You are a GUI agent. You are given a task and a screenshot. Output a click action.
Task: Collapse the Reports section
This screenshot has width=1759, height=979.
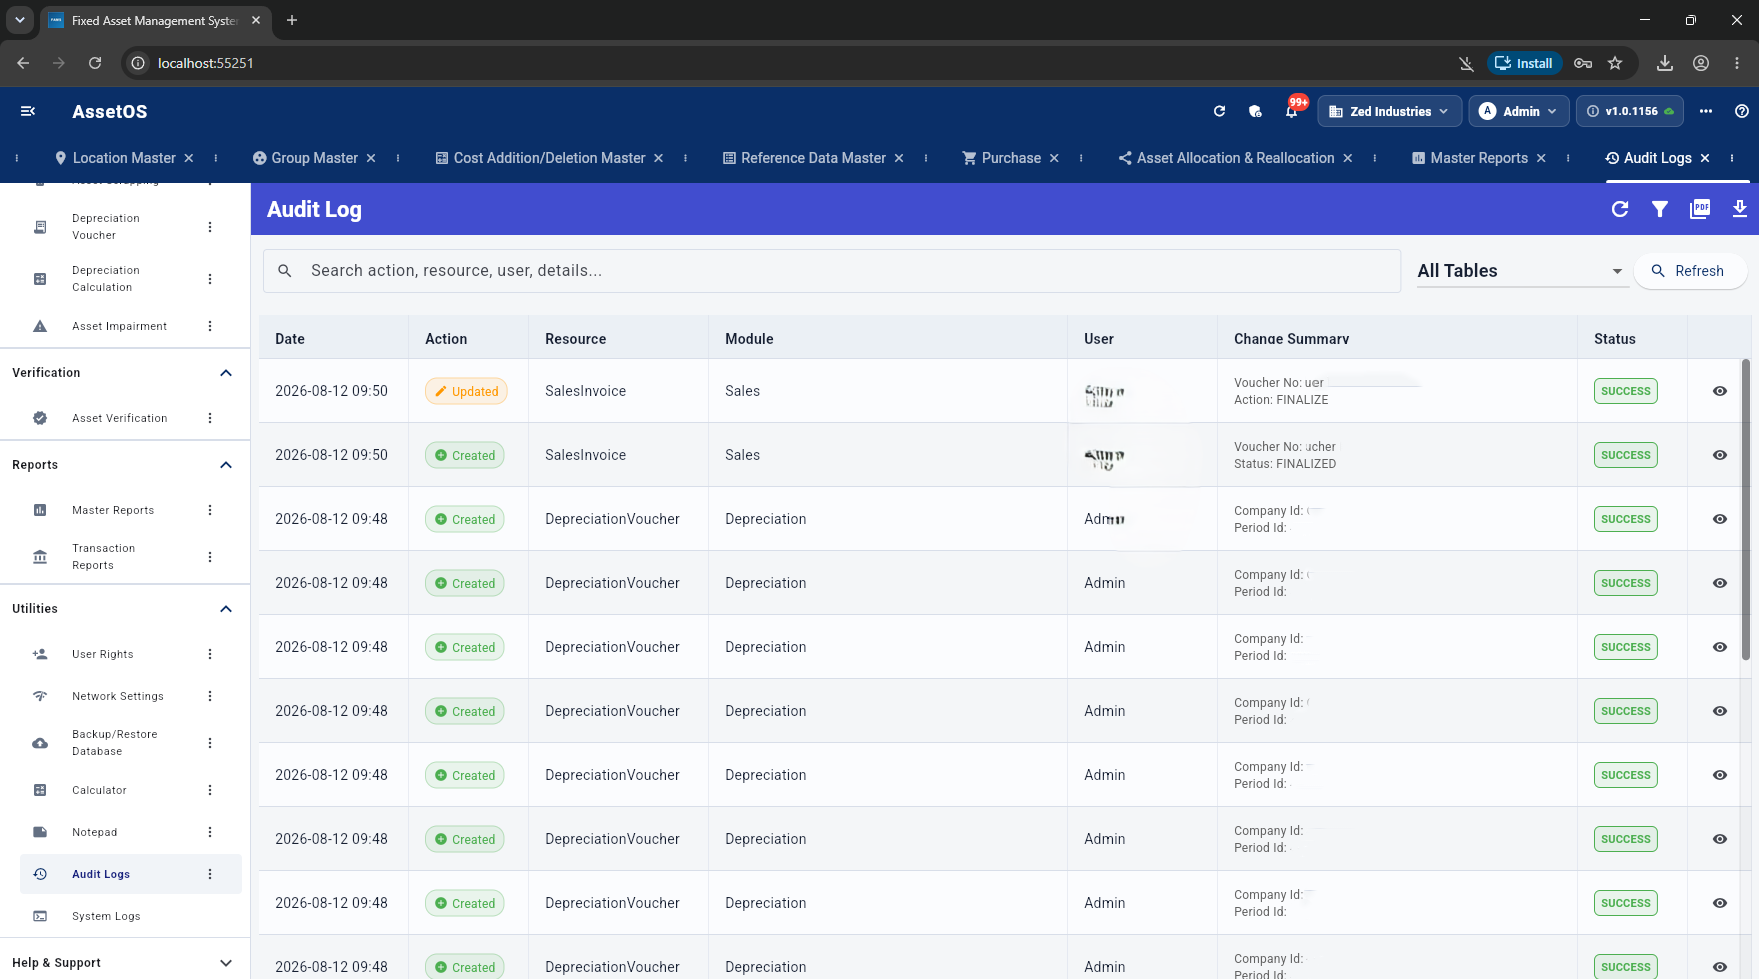pyautogui.click(x=226, y=465)
